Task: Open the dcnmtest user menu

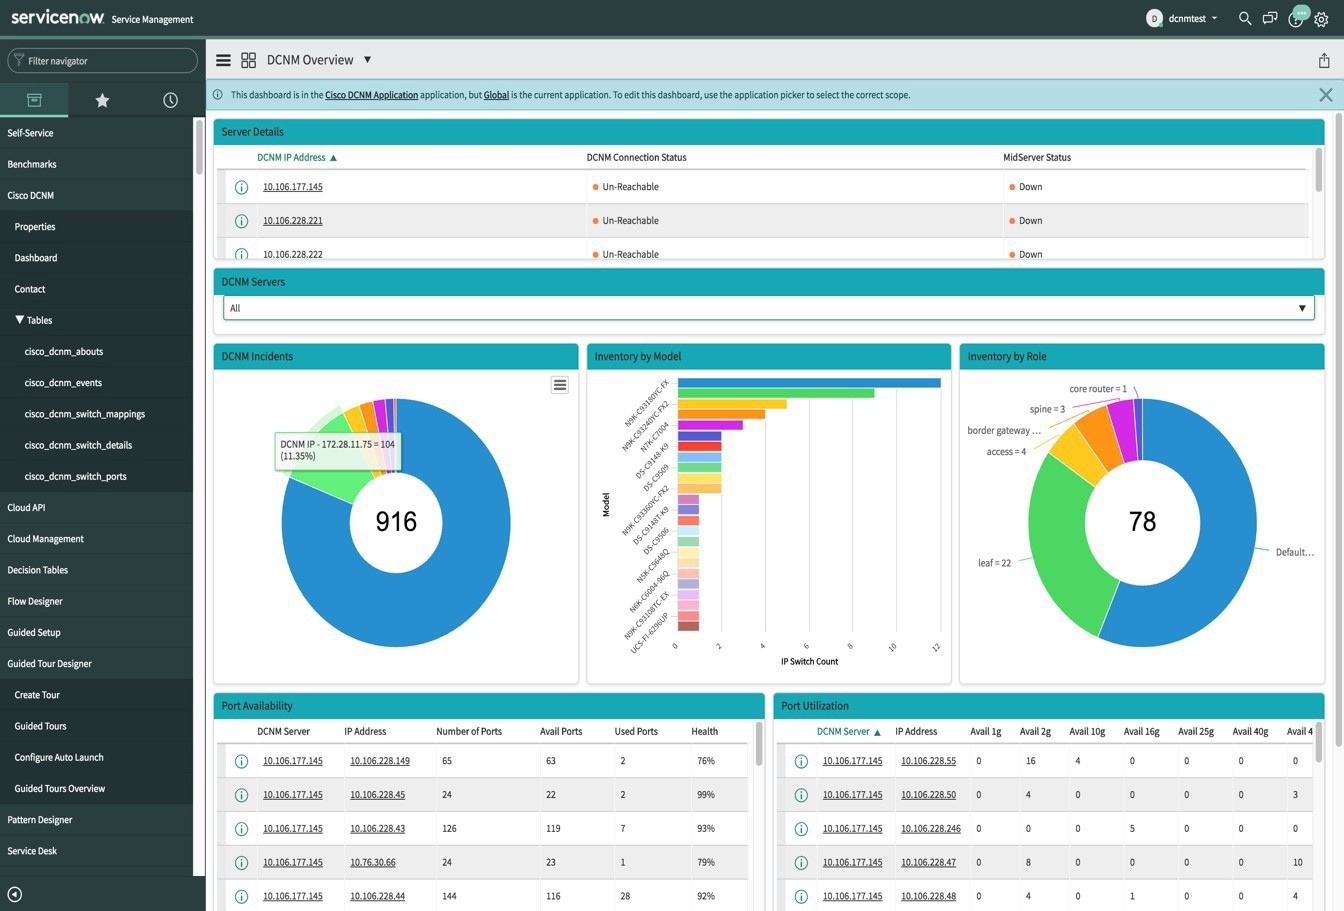Action: pos(1186,18)
